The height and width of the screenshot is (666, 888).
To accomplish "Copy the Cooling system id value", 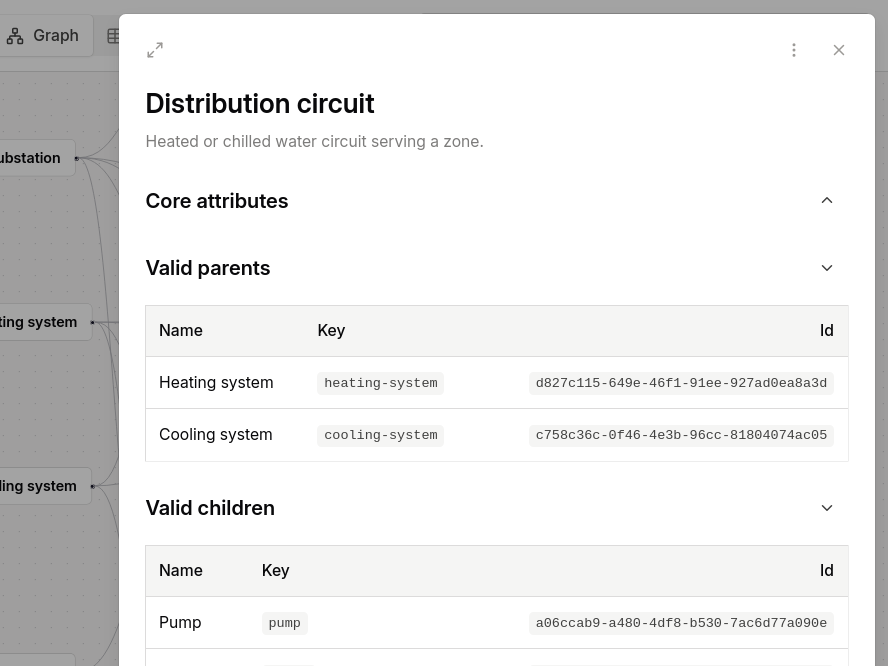I will [x=681, y=435].
